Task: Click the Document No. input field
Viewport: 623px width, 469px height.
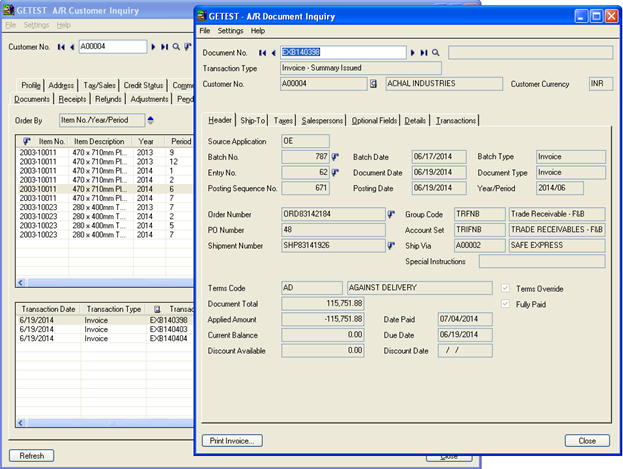Action: 343,52
